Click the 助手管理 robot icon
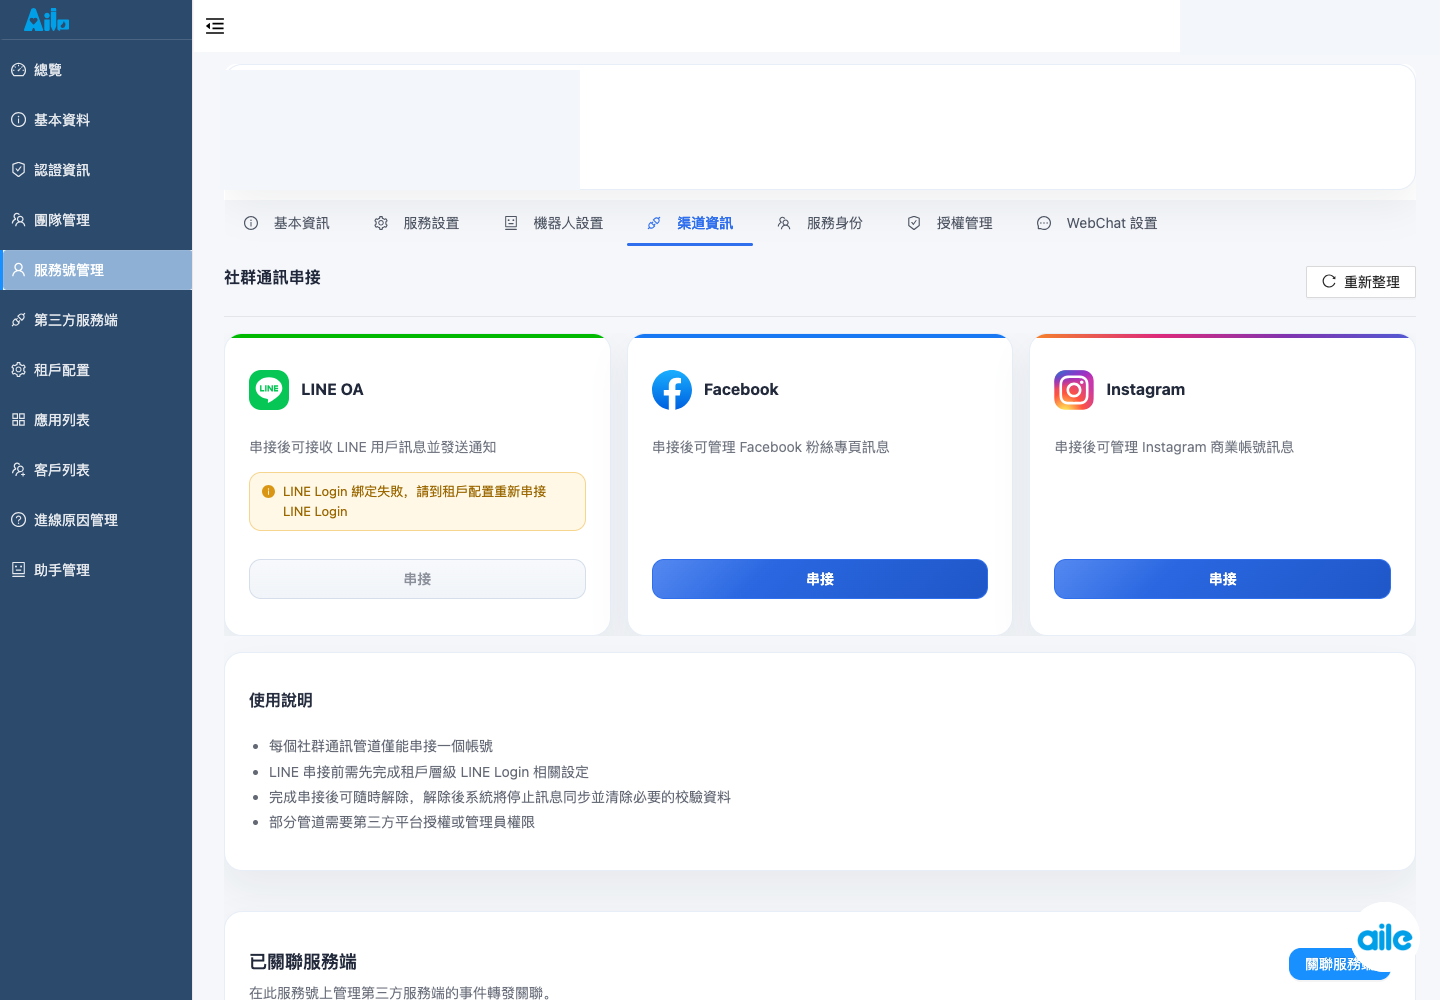Image resolution: width=1440 pixels, height=1000 pixels. (x=18, y=570)
